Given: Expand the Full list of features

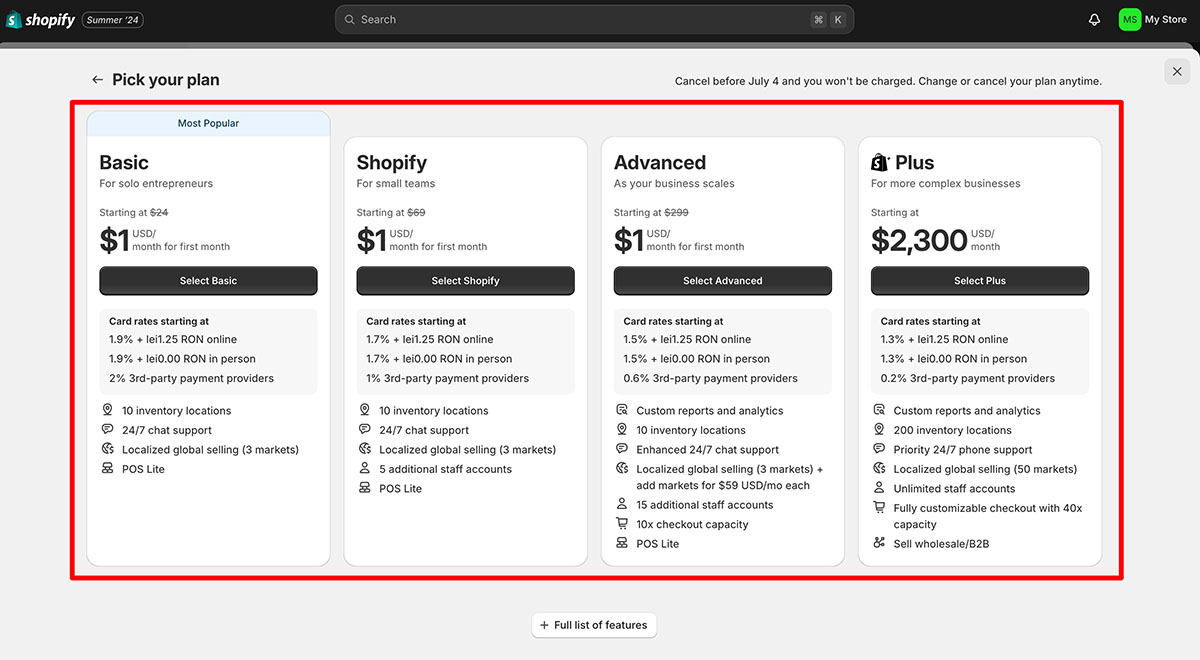Looking at the screenshot, I should tap(594, 624).
